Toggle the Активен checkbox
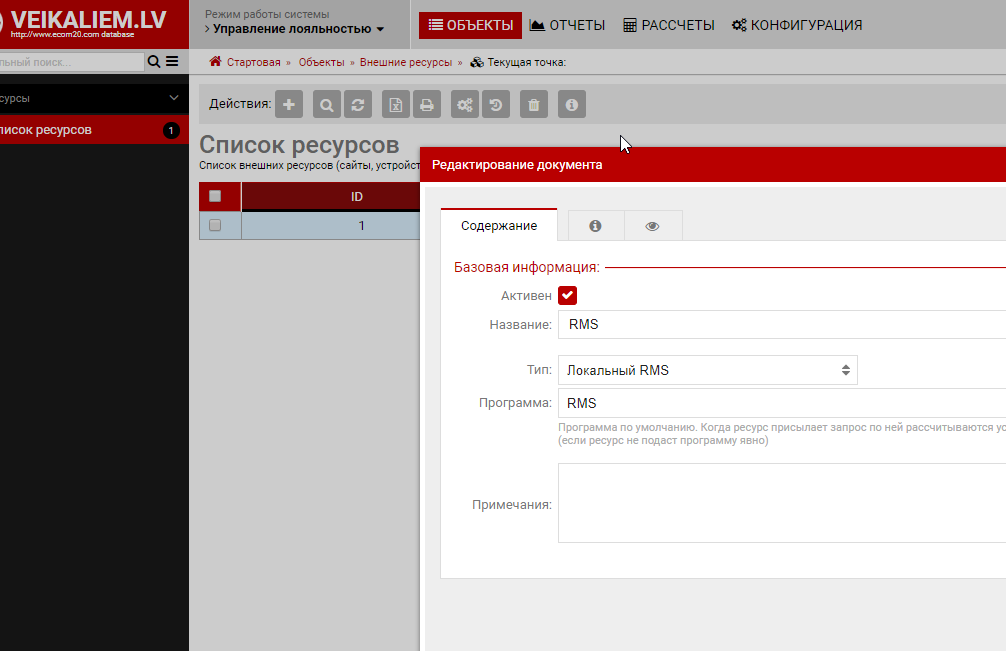Screen dimensions: 1006x651 pyautogui.click(x=567, y=296)
